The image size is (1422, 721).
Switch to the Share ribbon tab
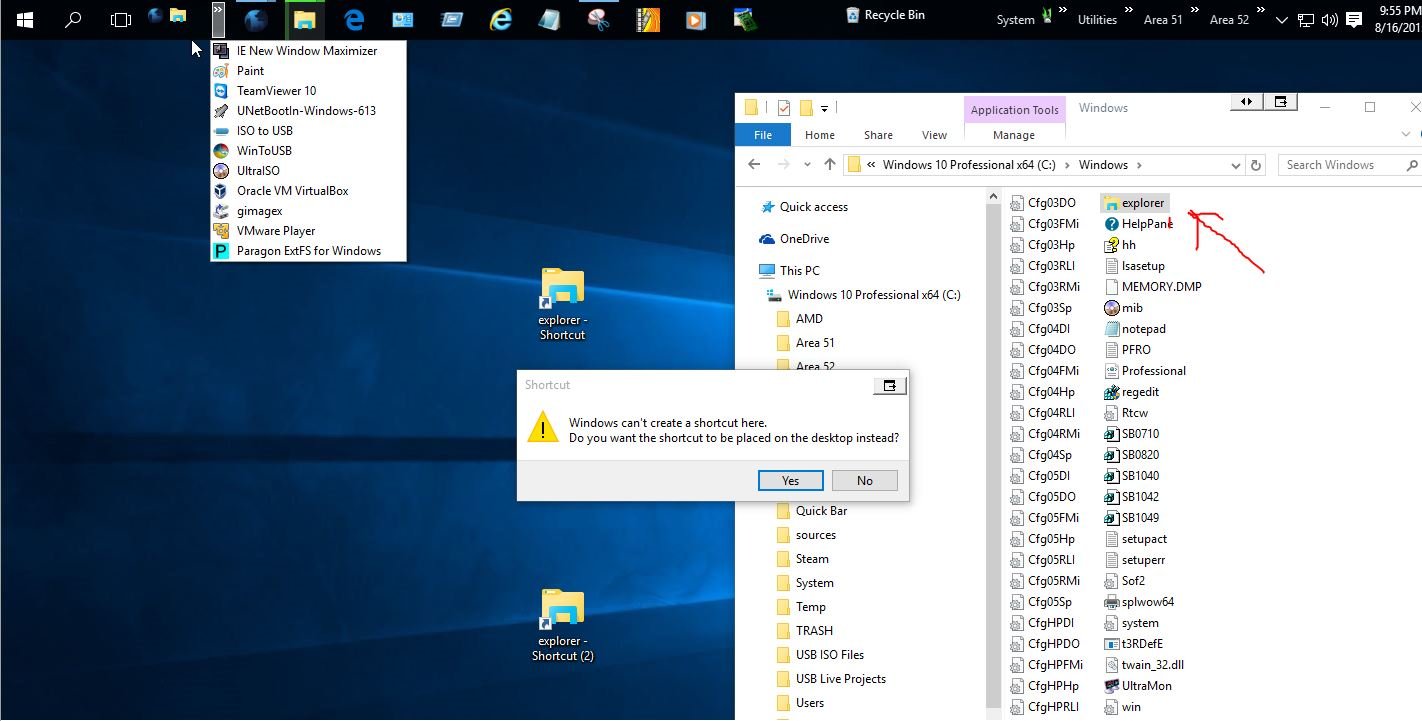878,135
